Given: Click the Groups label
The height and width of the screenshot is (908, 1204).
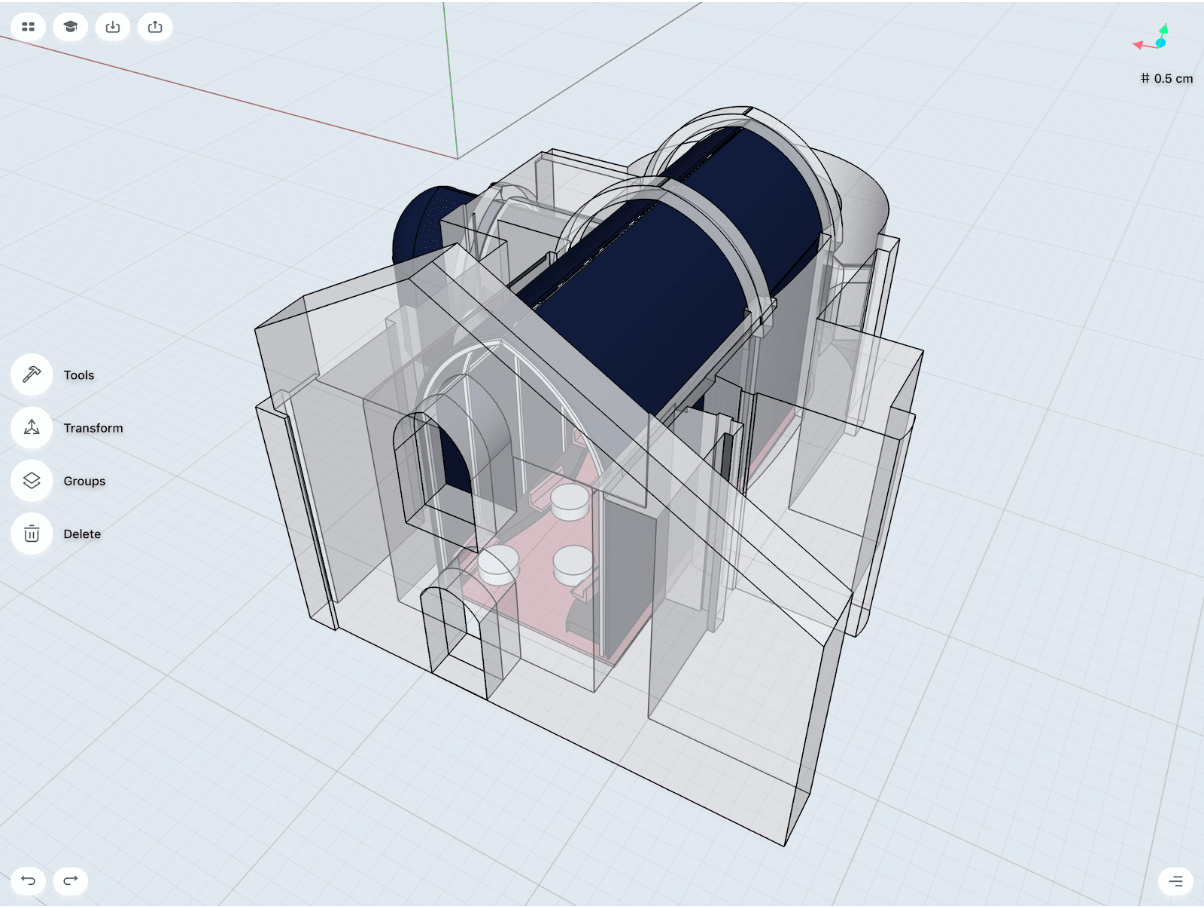Looking at the screenshot, I should click(x=84, y=481).
